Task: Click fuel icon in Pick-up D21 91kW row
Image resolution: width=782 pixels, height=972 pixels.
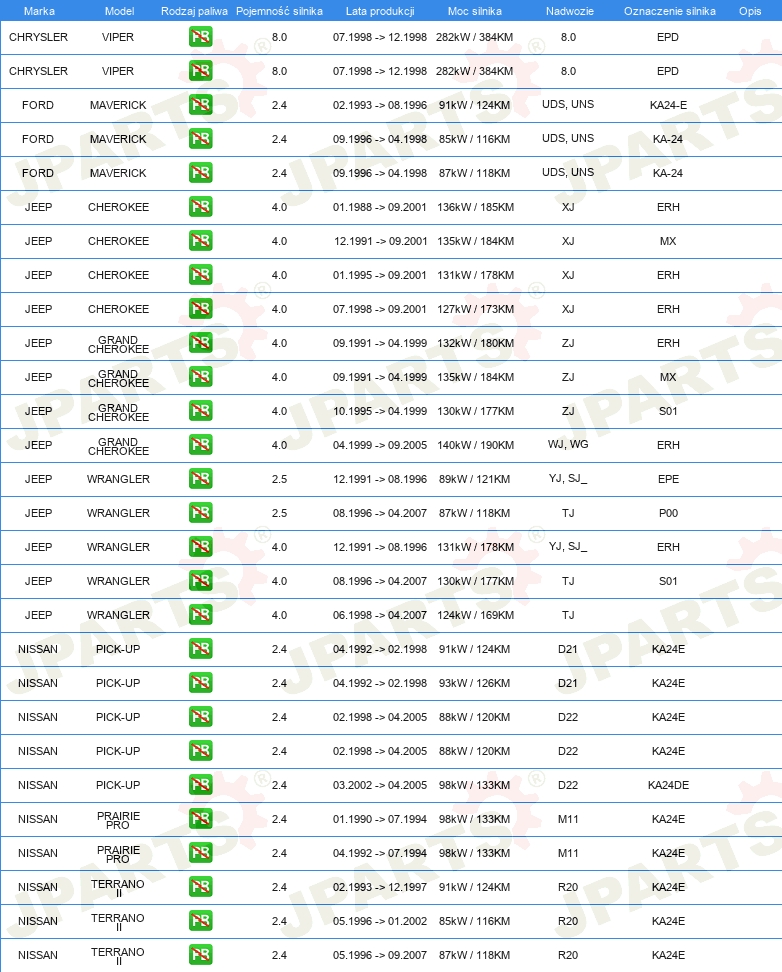Action: coord(200,648)
